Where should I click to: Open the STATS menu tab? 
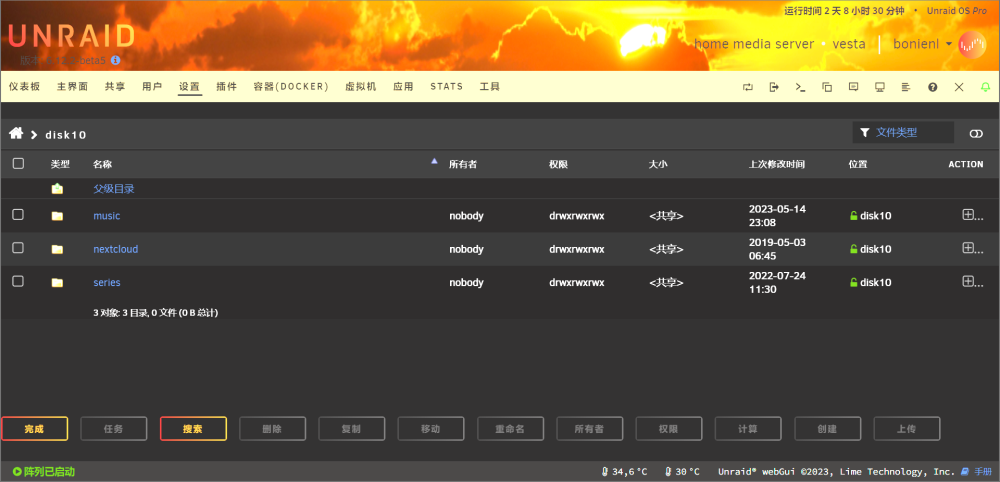coord(446,87)
